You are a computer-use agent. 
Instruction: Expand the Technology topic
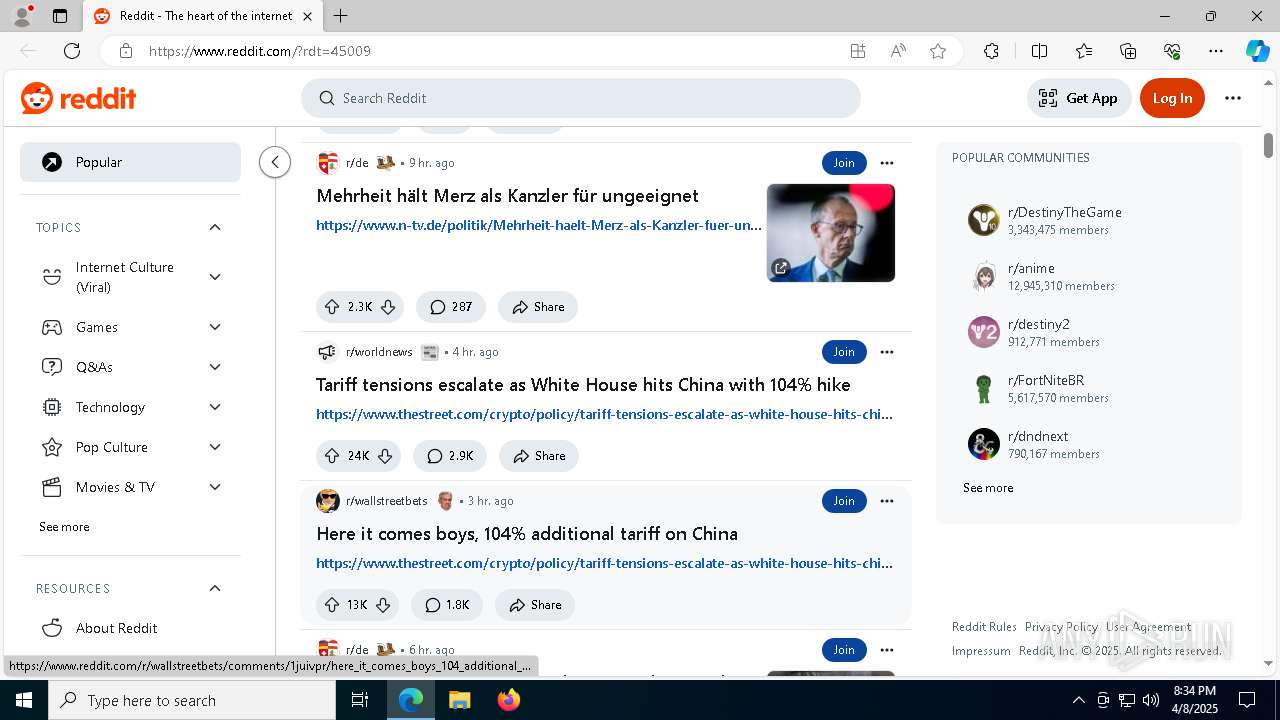click(215, 407)
